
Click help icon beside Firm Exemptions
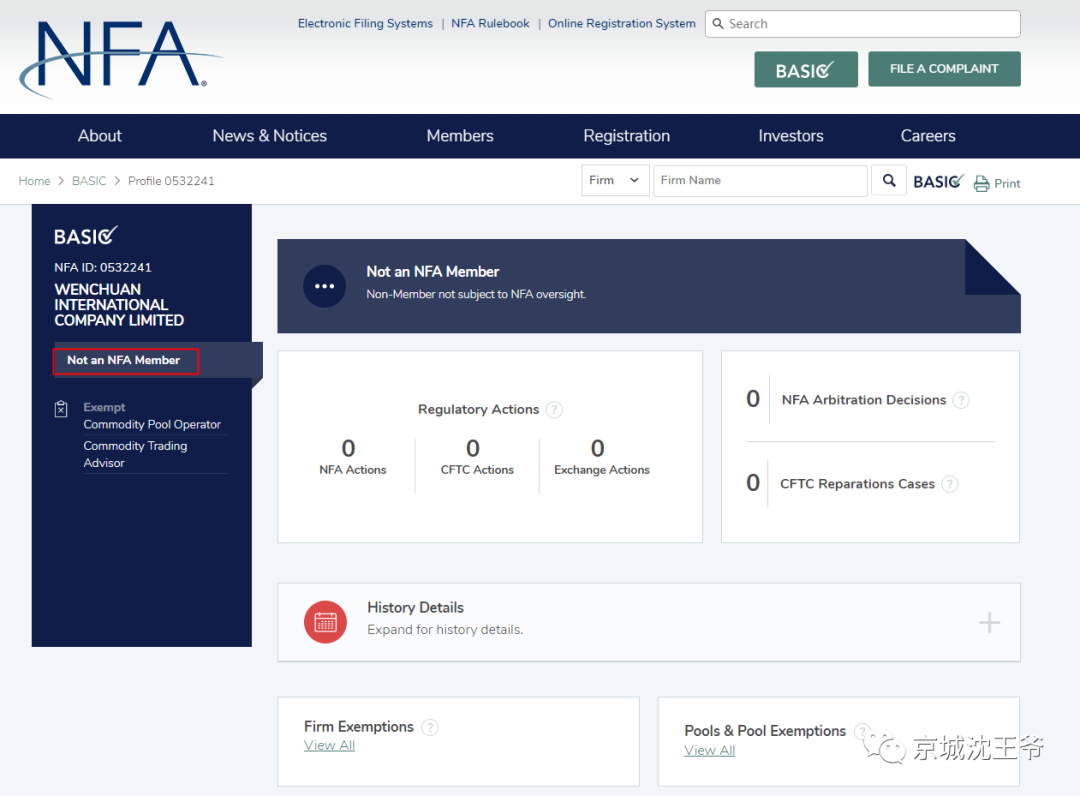430,727
